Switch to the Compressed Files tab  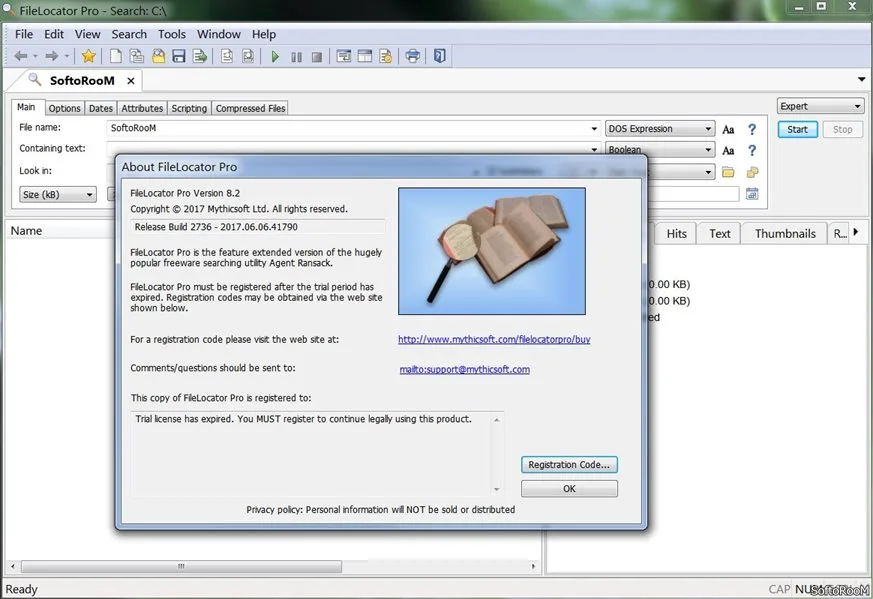(x=251, y=109)
